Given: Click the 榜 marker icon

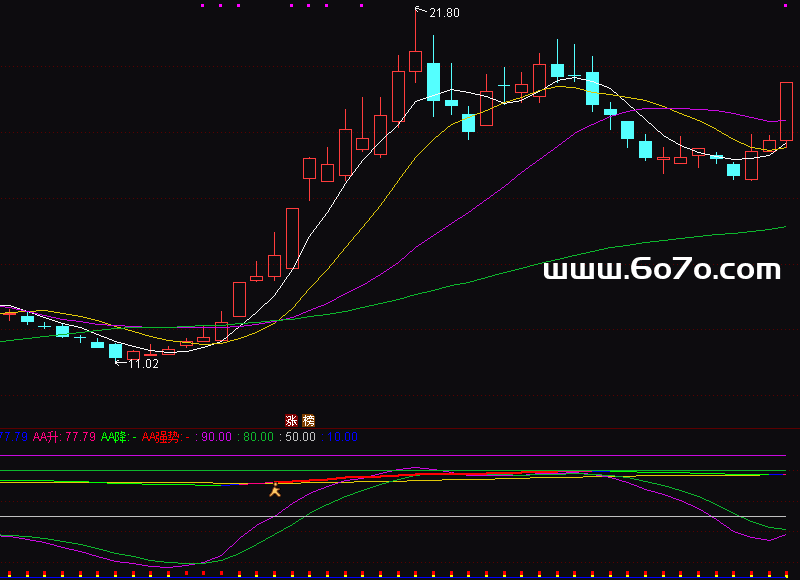Looking at the screenshot, I should pyautogui.click(x=309, y=421).
